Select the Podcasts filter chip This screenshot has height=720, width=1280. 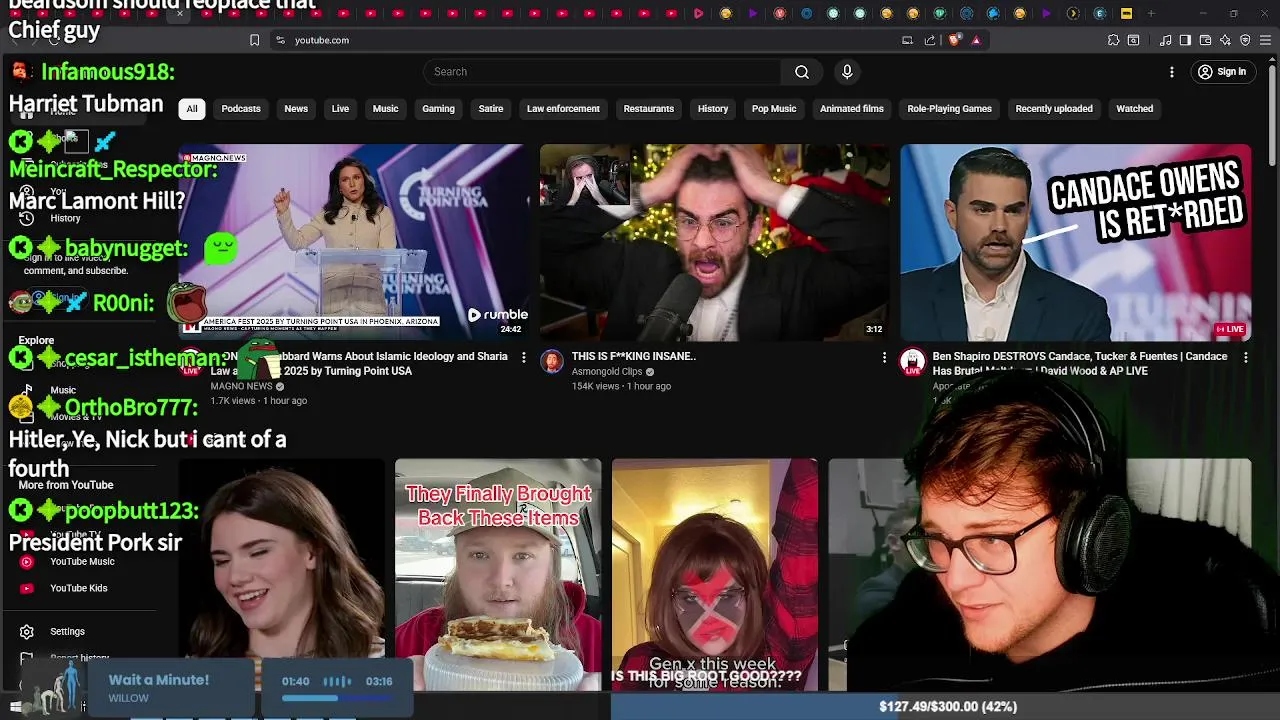coord(241,109)
